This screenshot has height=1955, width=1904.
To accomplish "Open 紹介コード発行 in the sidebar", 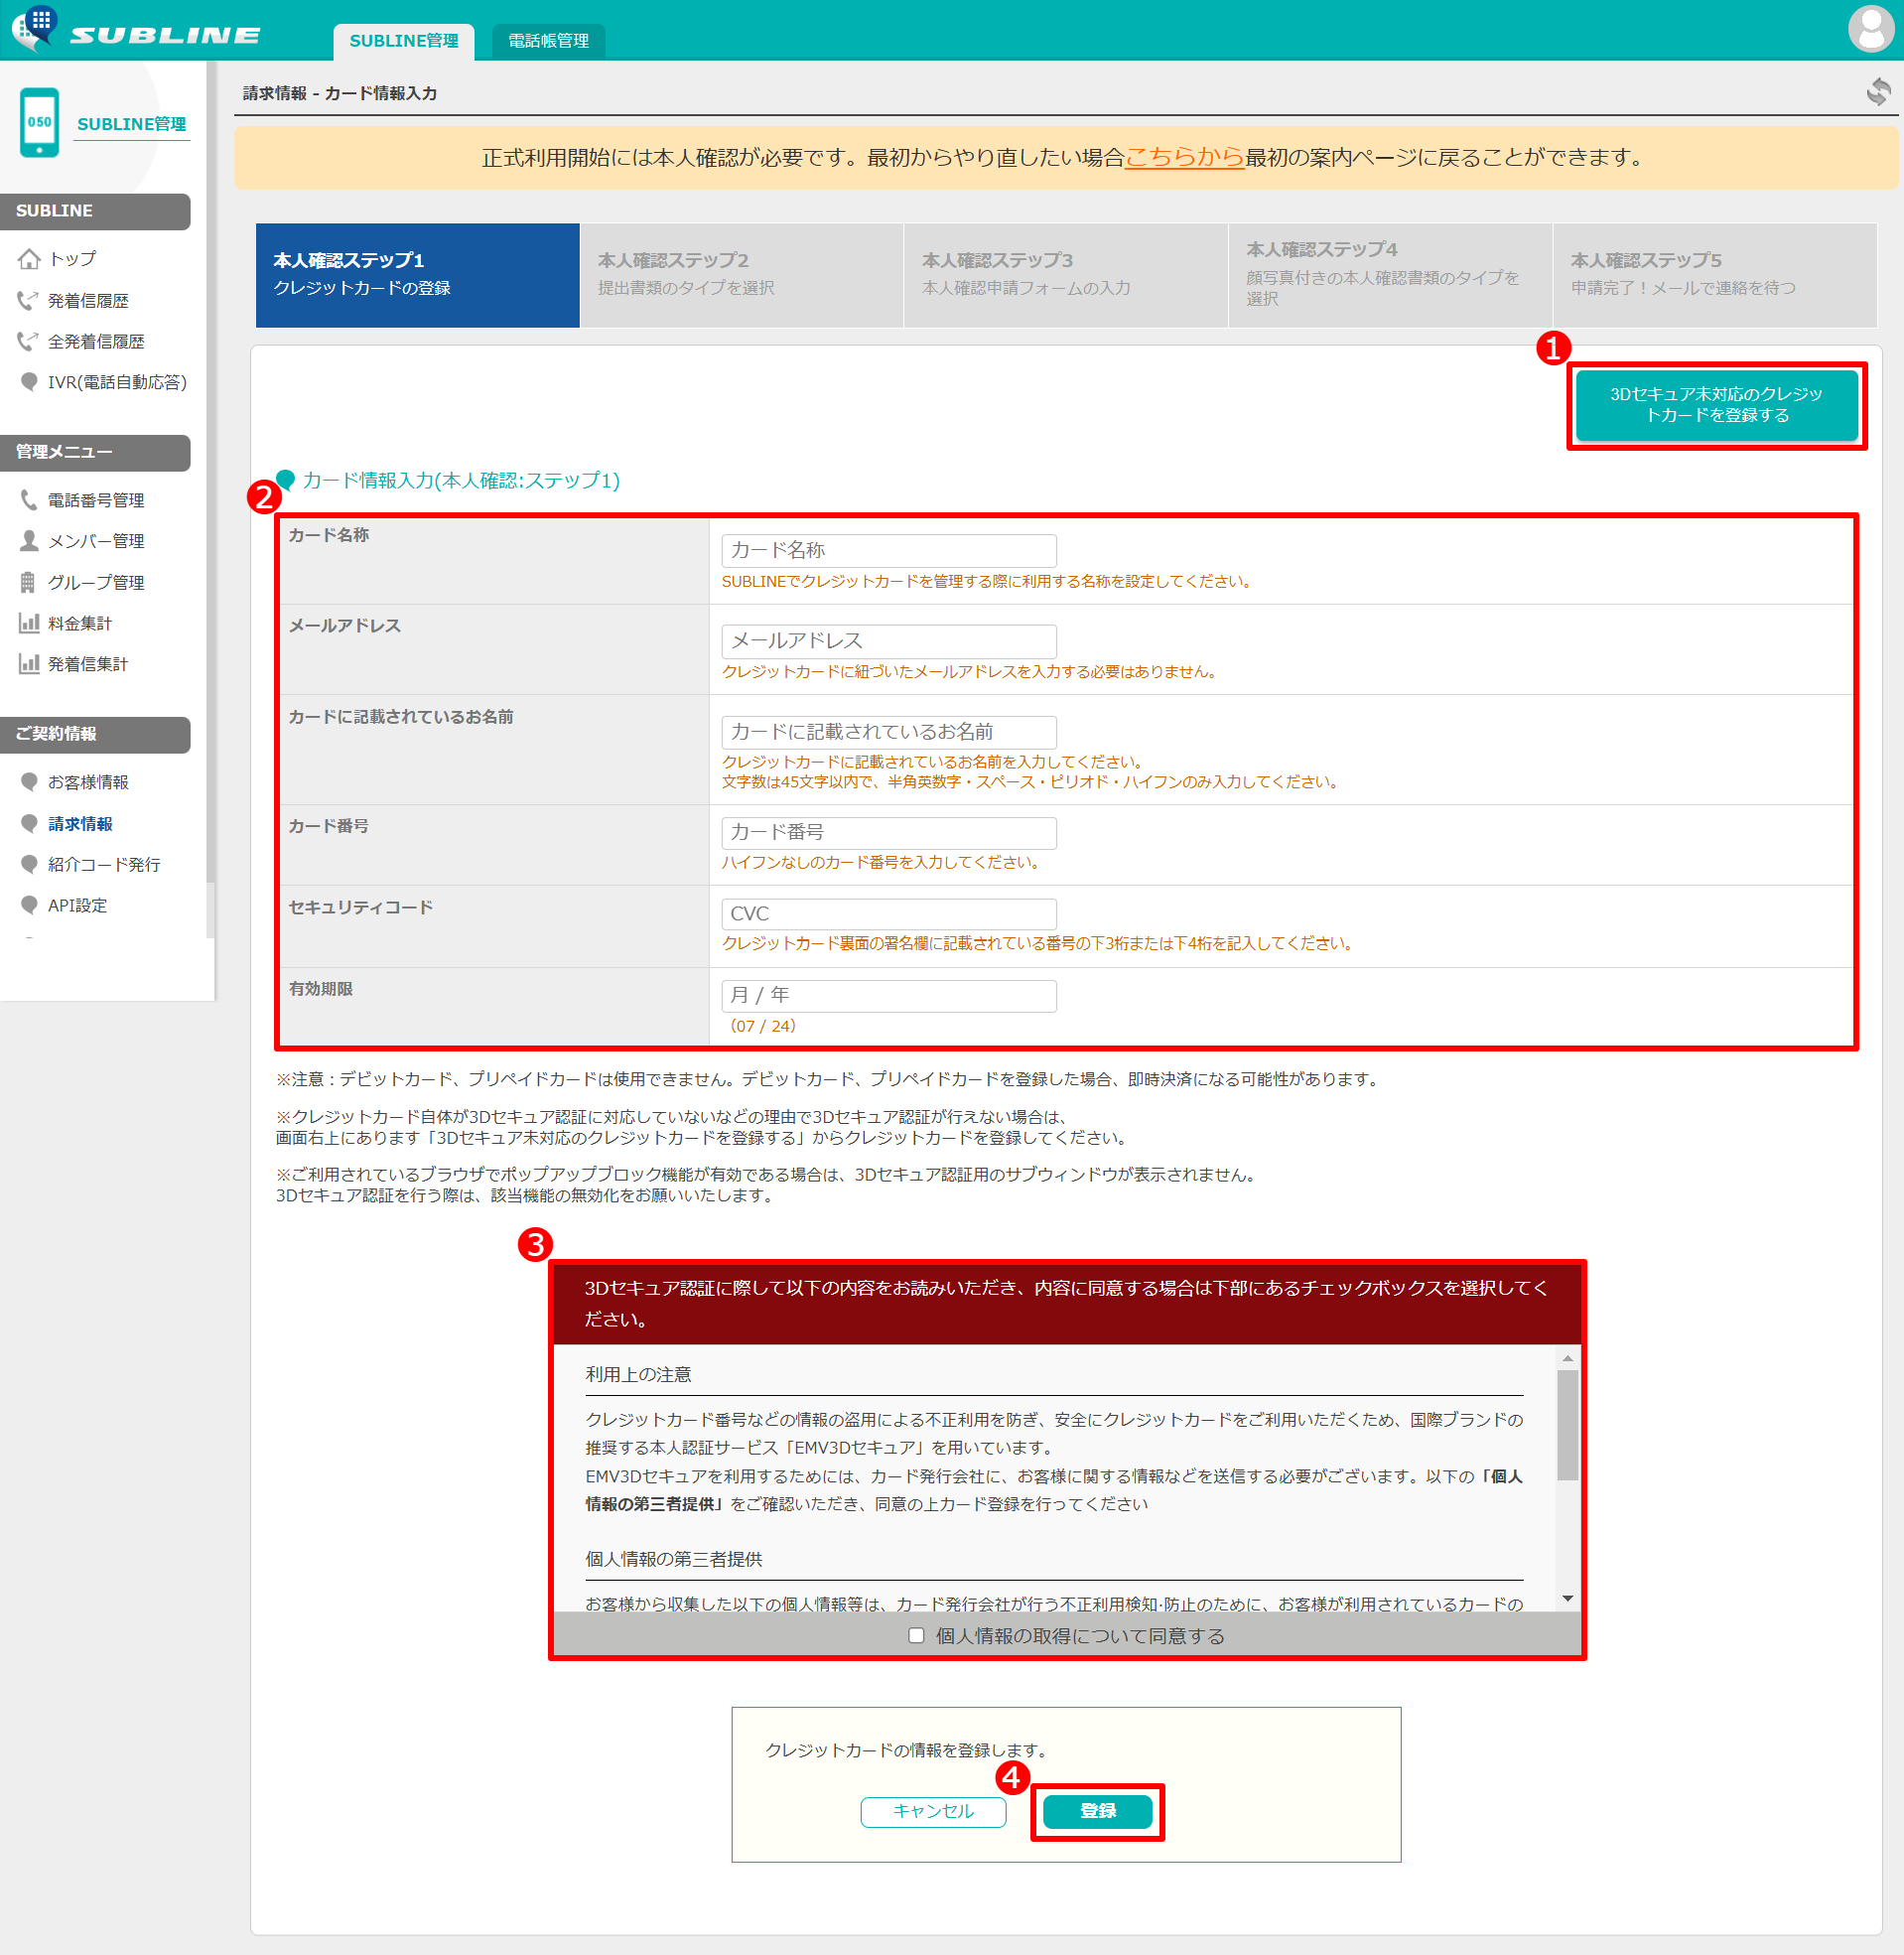I will coord(104,864).
